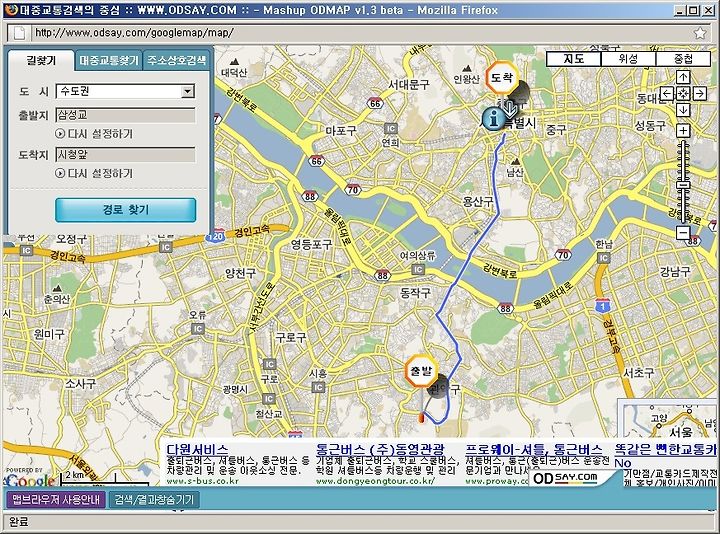
Task: Click 영등포구 label on map
Action: pos(311,244)
